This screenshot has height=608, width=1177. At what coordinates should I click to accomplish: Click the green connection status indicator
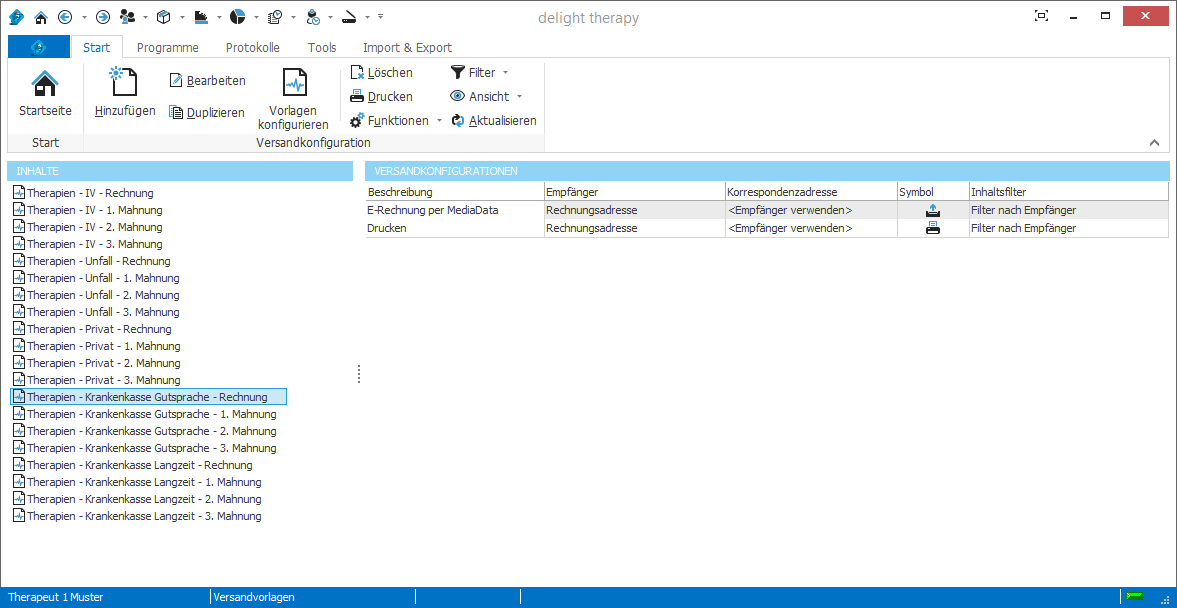pyautogui.click(x=1134, y=597)
